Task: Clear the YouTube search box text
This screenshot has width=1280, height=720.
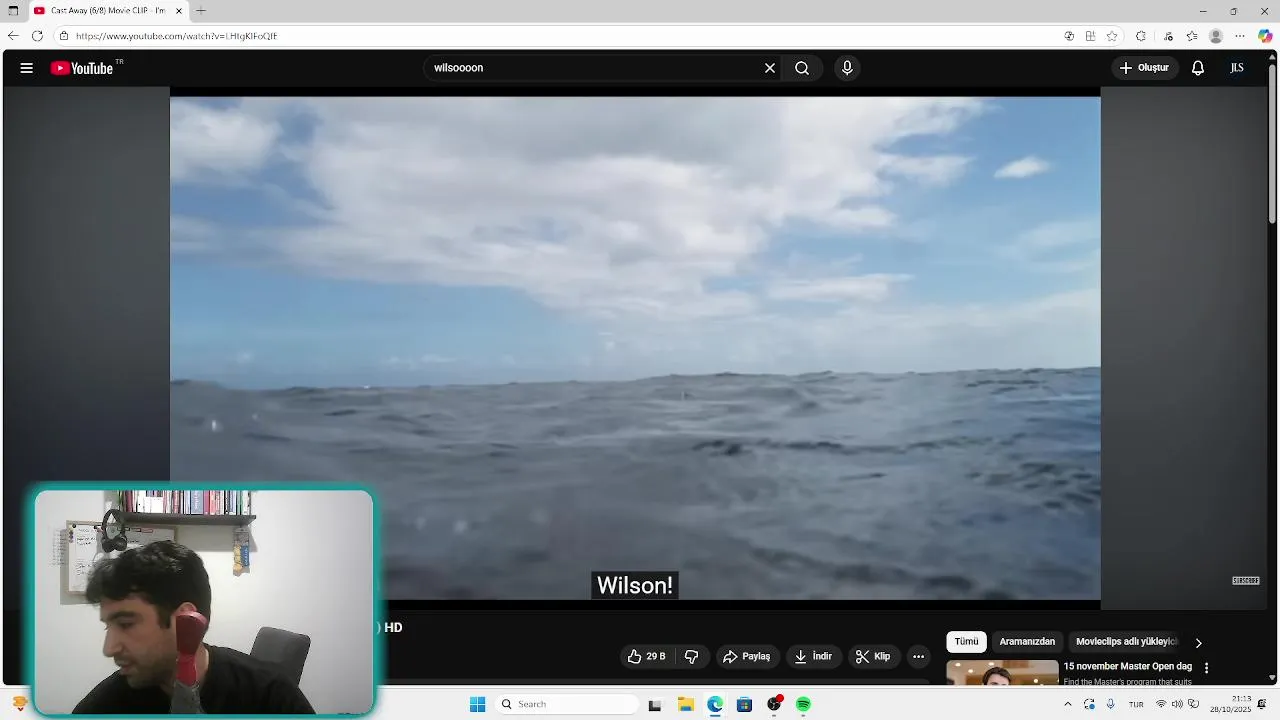Action: (770, 68)
